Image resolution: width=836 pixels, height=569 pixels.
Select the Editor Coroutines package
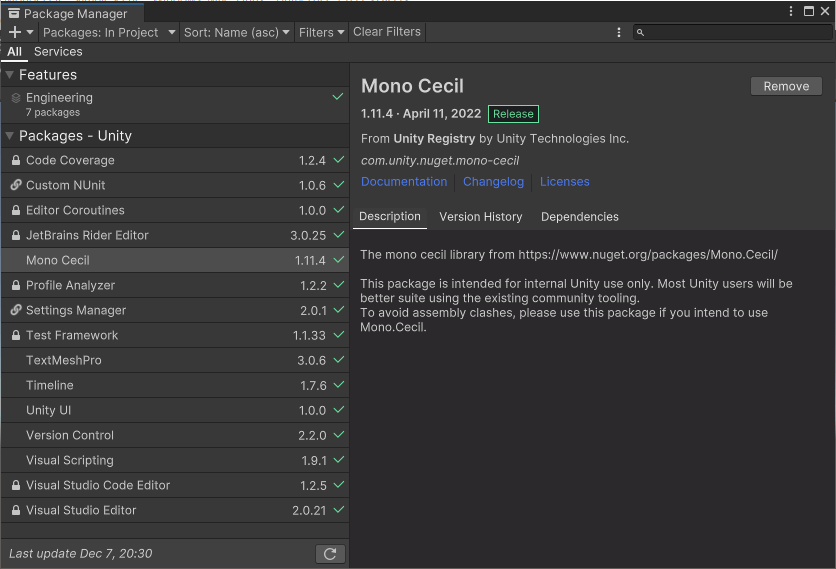tap(175, 210)
